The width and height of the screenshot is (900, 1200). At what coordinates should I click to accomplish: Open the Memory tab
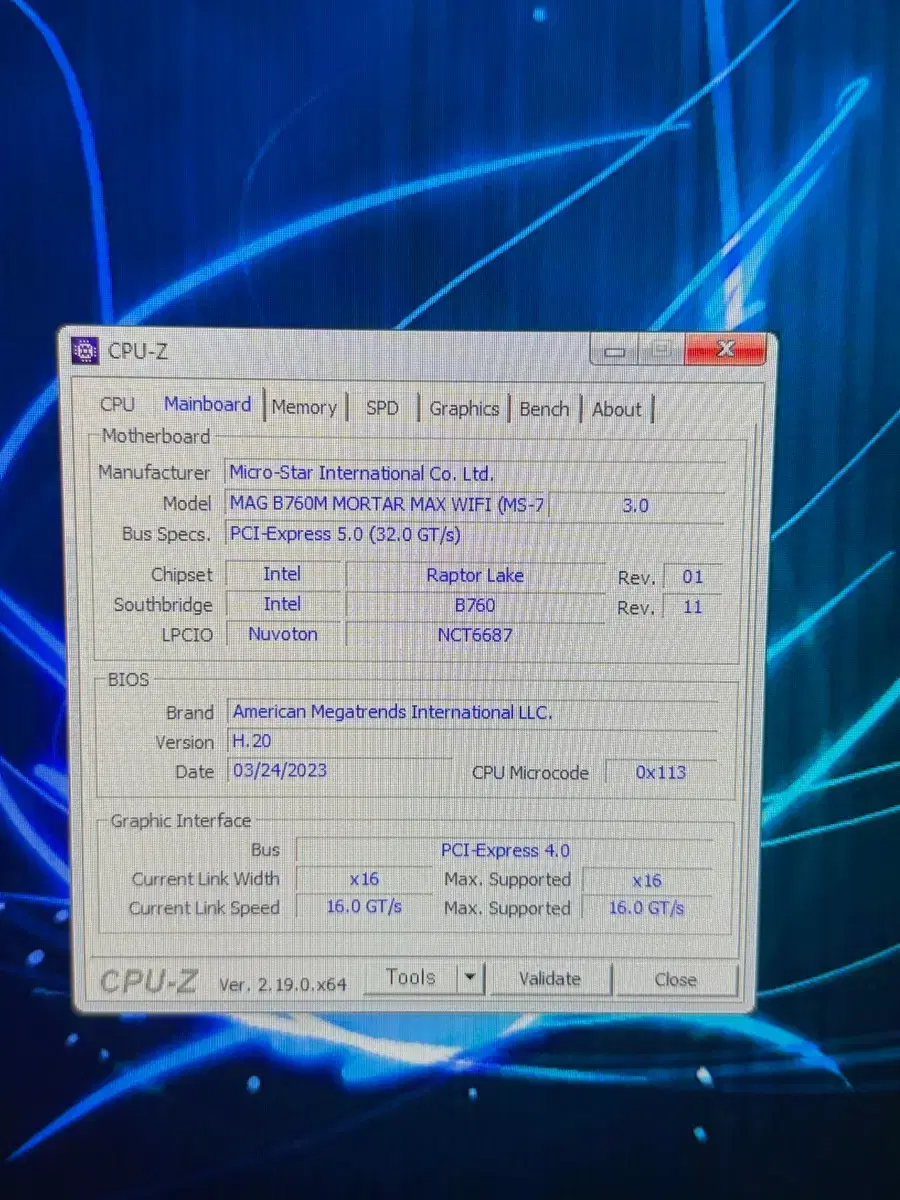(304, 407)
